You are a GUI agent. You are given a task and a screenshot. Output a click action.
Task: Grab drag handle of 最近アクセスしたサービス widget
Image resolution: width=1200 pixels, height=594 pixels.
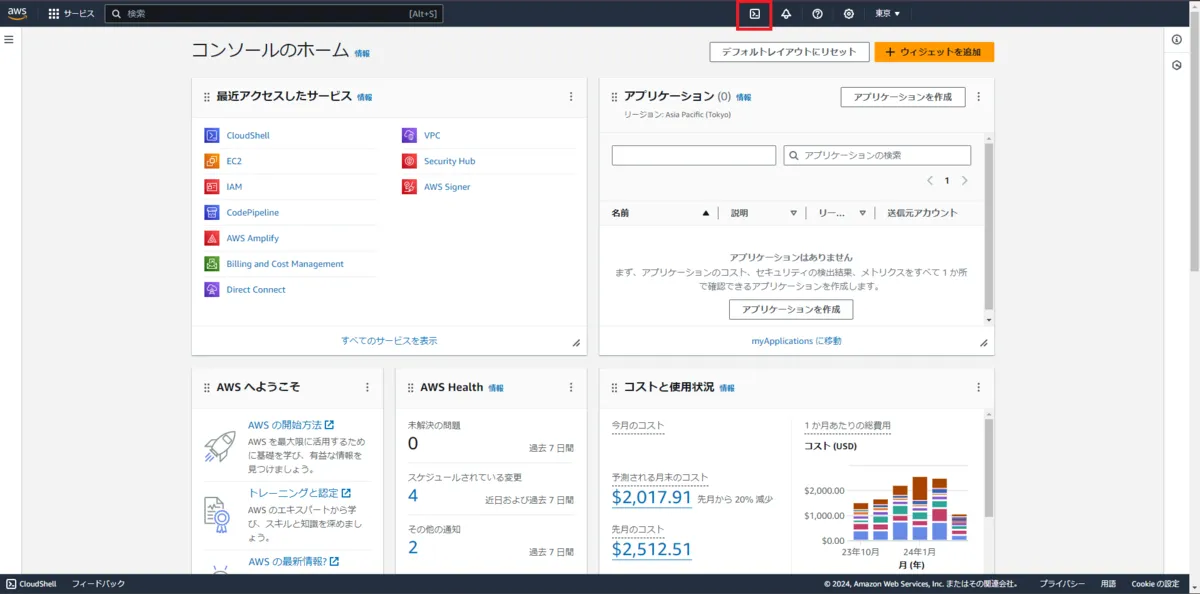(207, 97)
